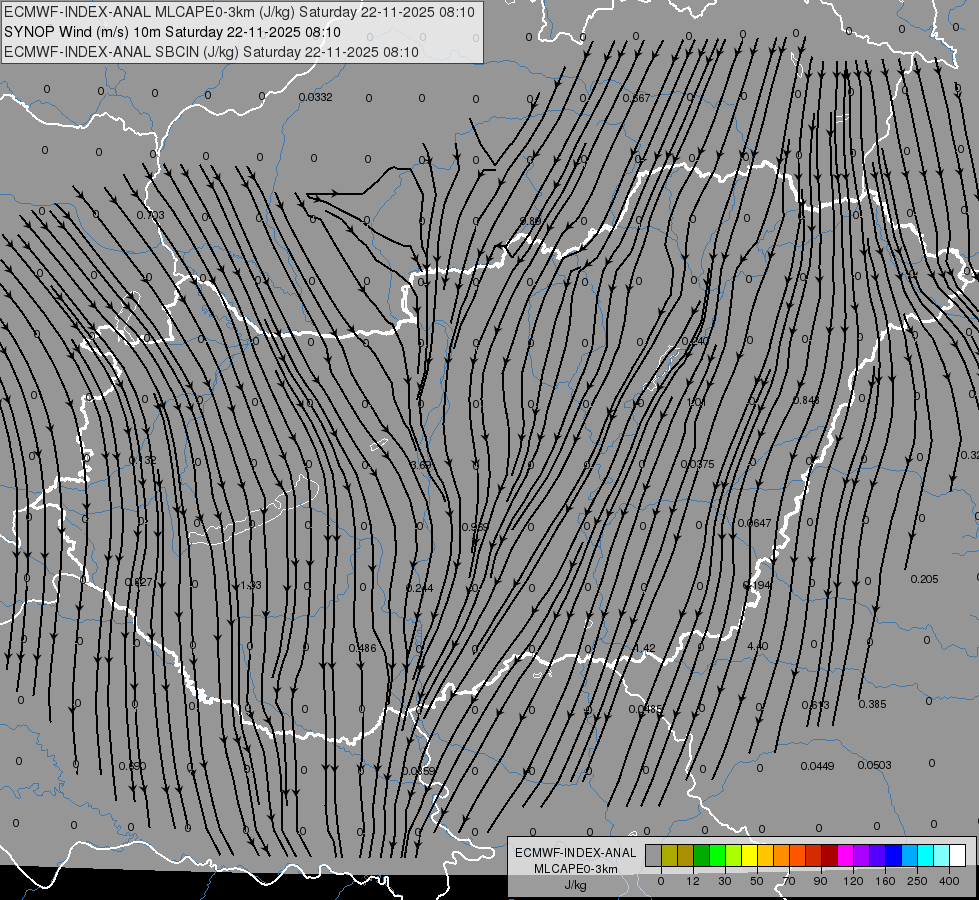
Task: Click the map value 0.0647
Action: tap(754, 523)
